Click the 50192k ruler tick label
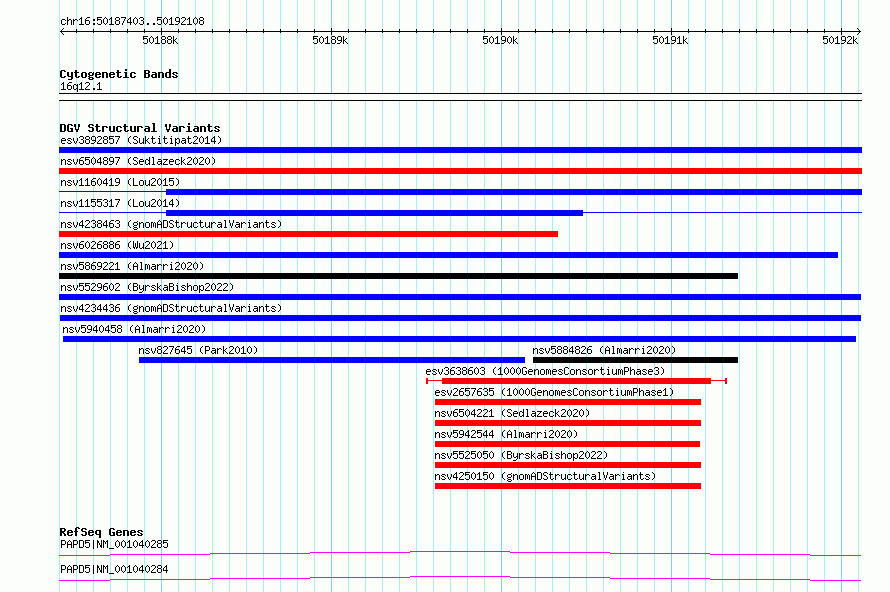The width and height of the screenshot is (890, 592). (840, 40)
